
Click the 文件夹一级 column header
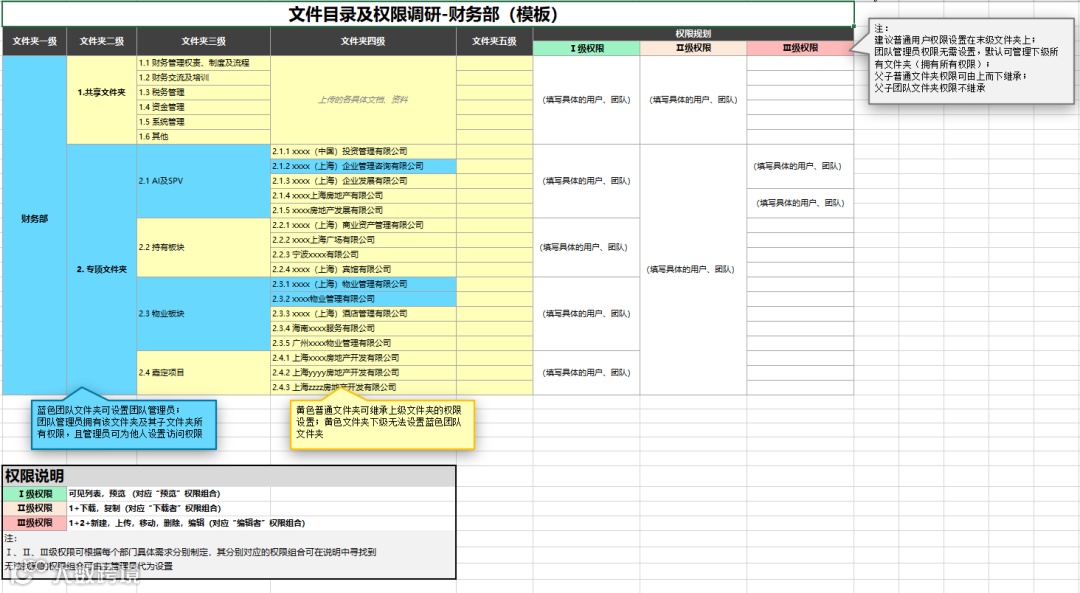[34, 41]
